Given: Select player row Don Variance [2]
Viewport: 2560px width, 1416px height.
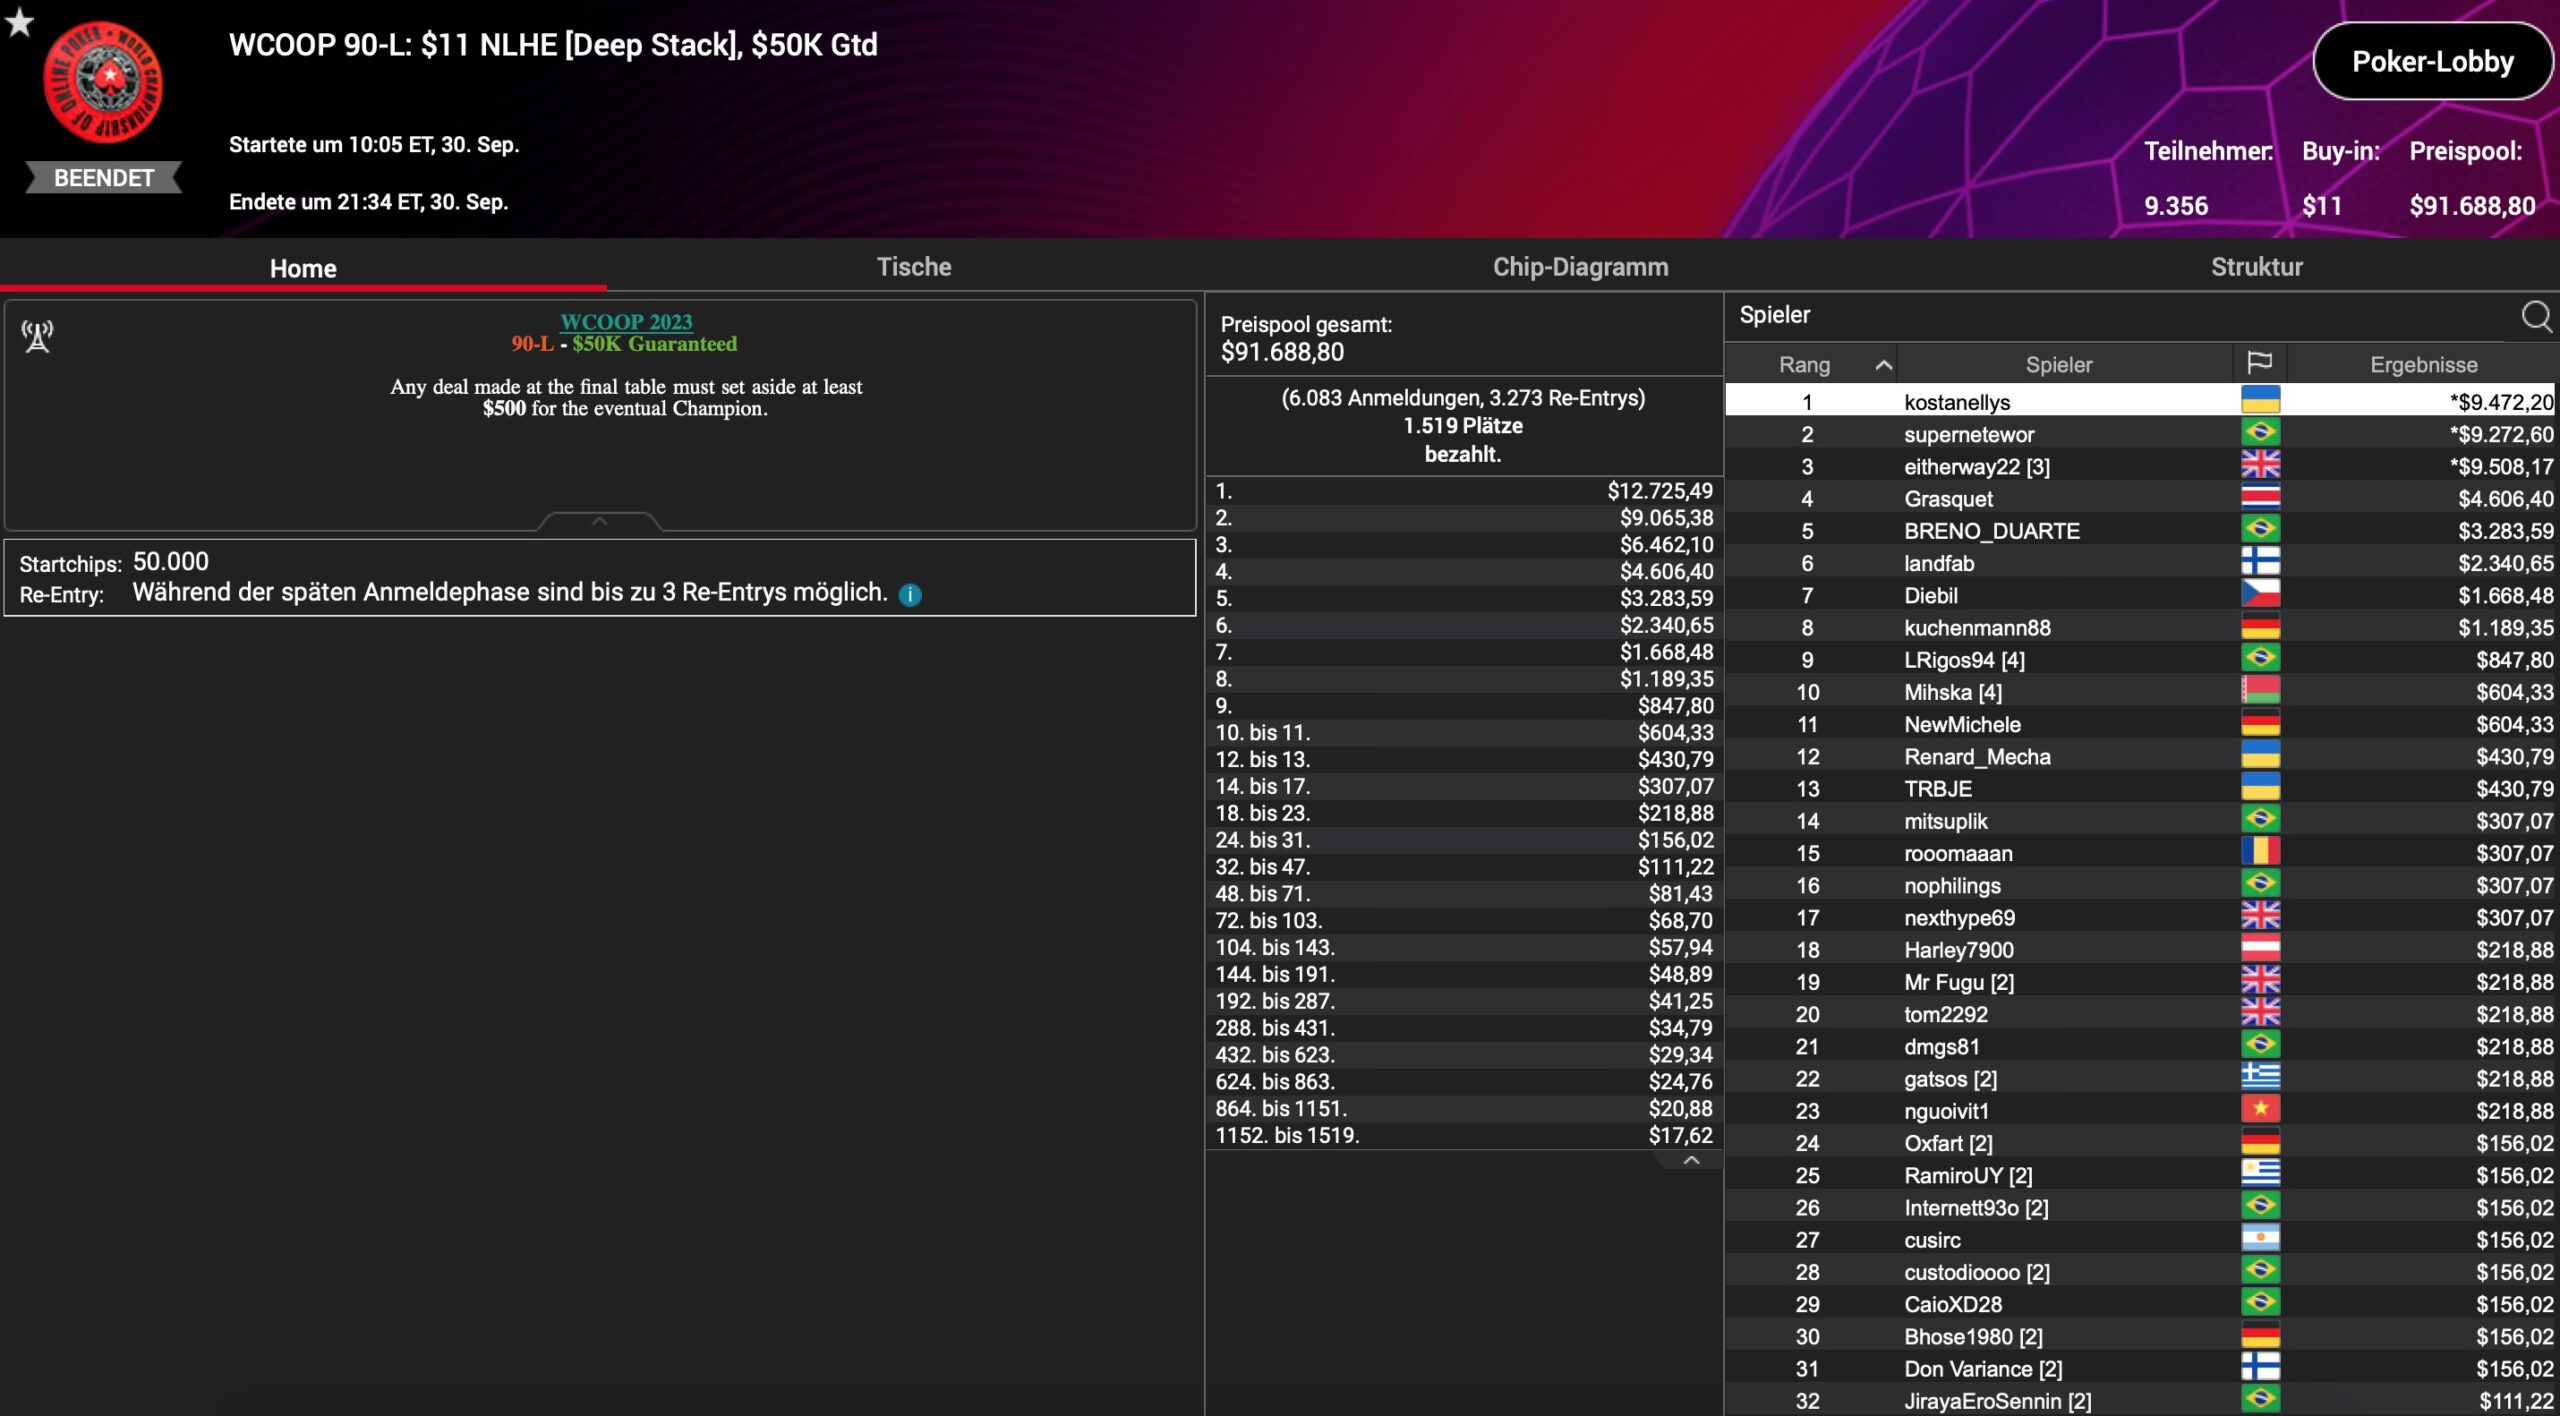Looking at the screenshot, I should pyautogui.click(x=2140, y=1368).
